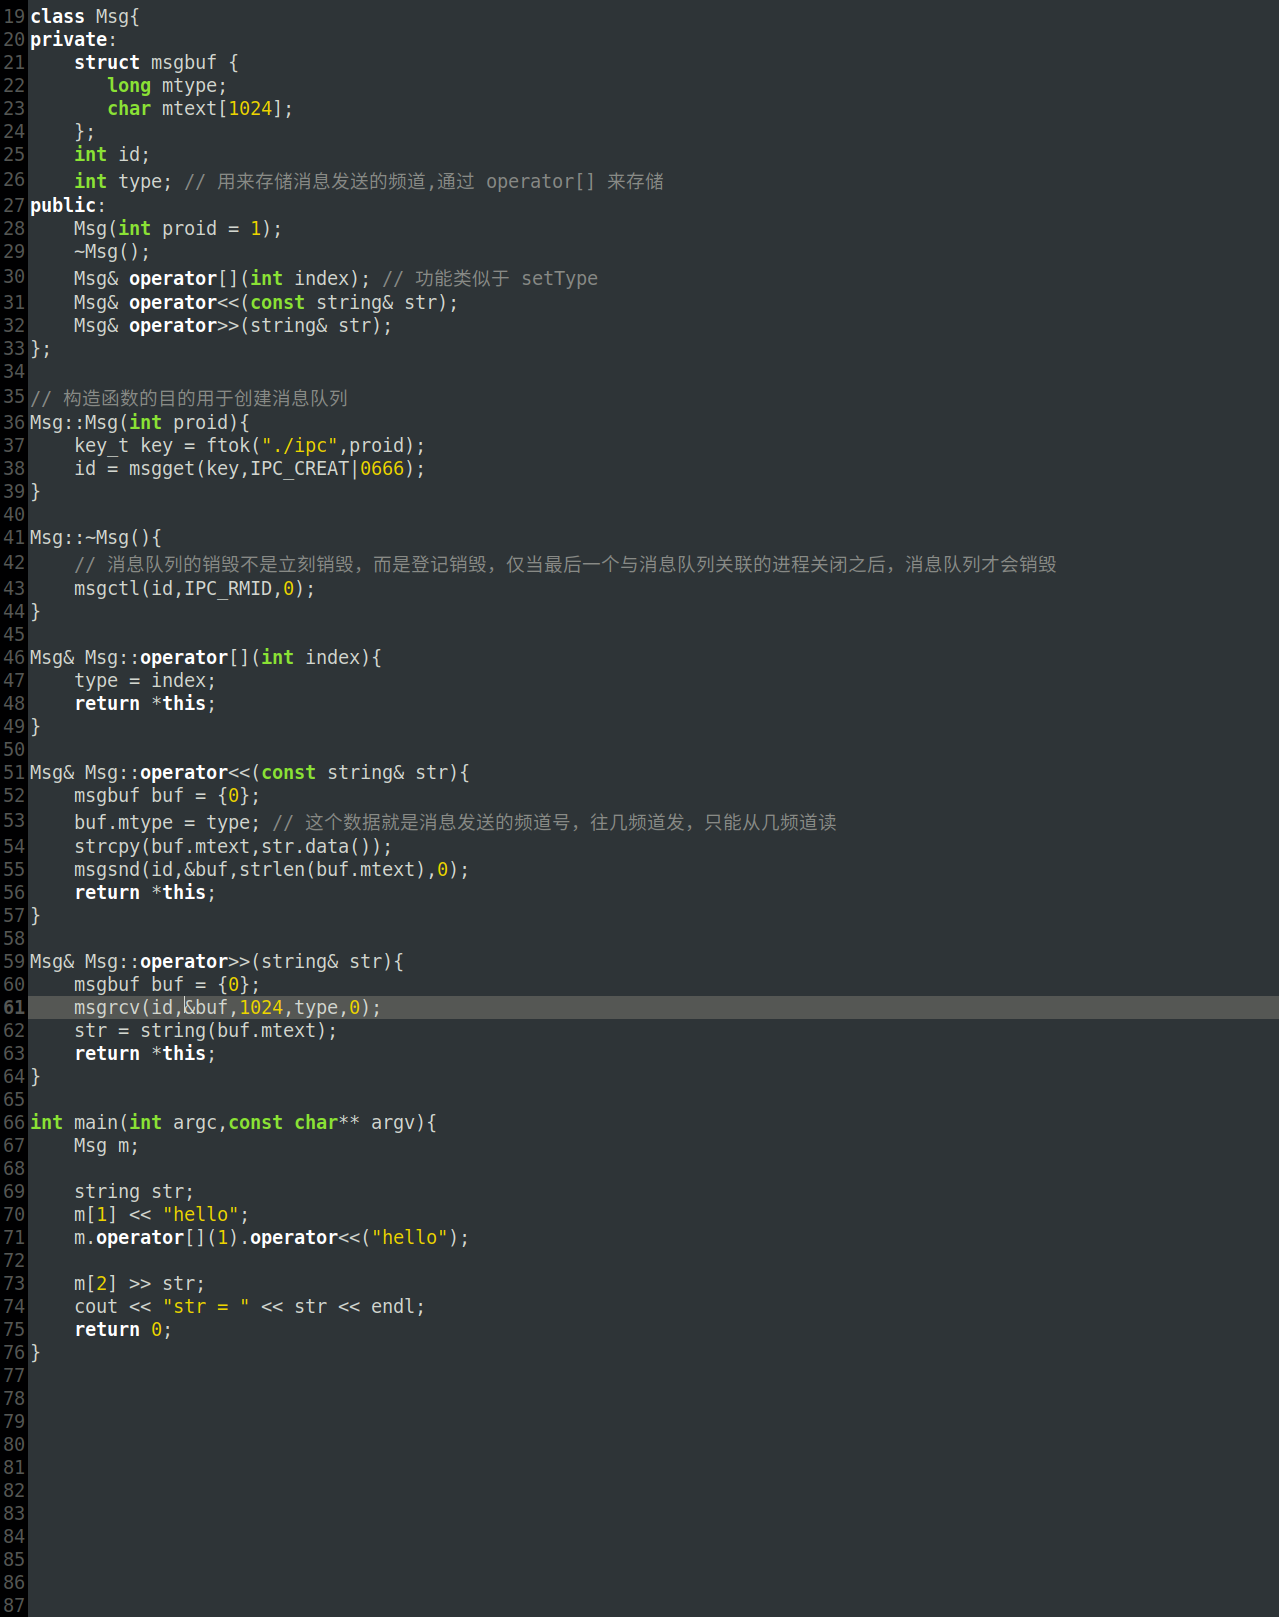Click the cout statement on line 74
The height and width of the screenshot is (1617, 1279).
[x=250, y=1306]
